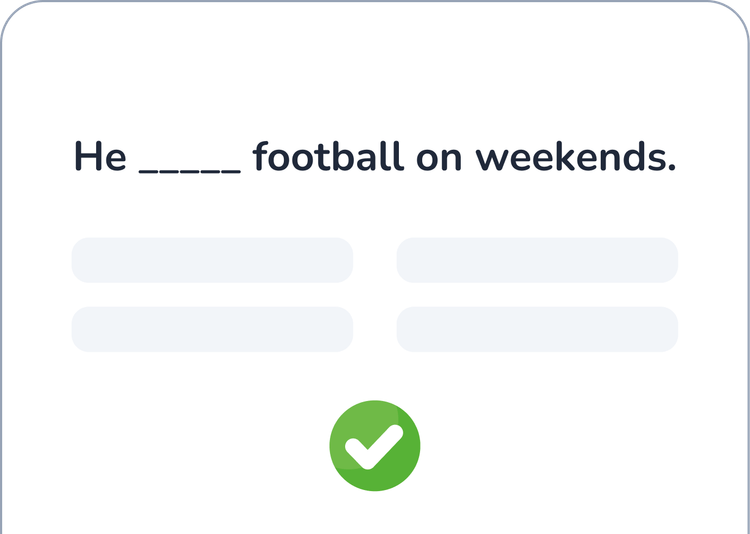Screen dimensions: 750x534
Task: Click the word "weekends." in the question
Action: pyautogui.click(x=575, y=157)
